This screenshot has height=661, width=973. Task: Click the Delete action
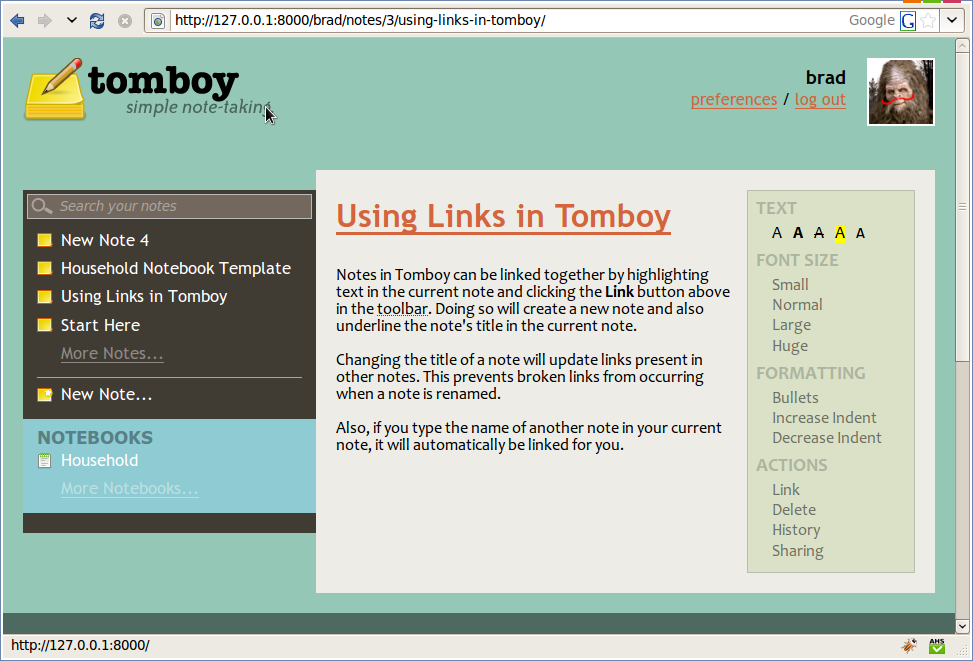tap(794, 510)
